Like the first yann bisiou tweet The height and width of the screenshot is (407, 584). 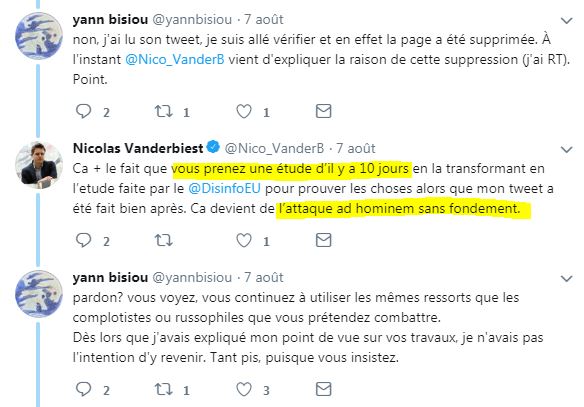(244, 111)
